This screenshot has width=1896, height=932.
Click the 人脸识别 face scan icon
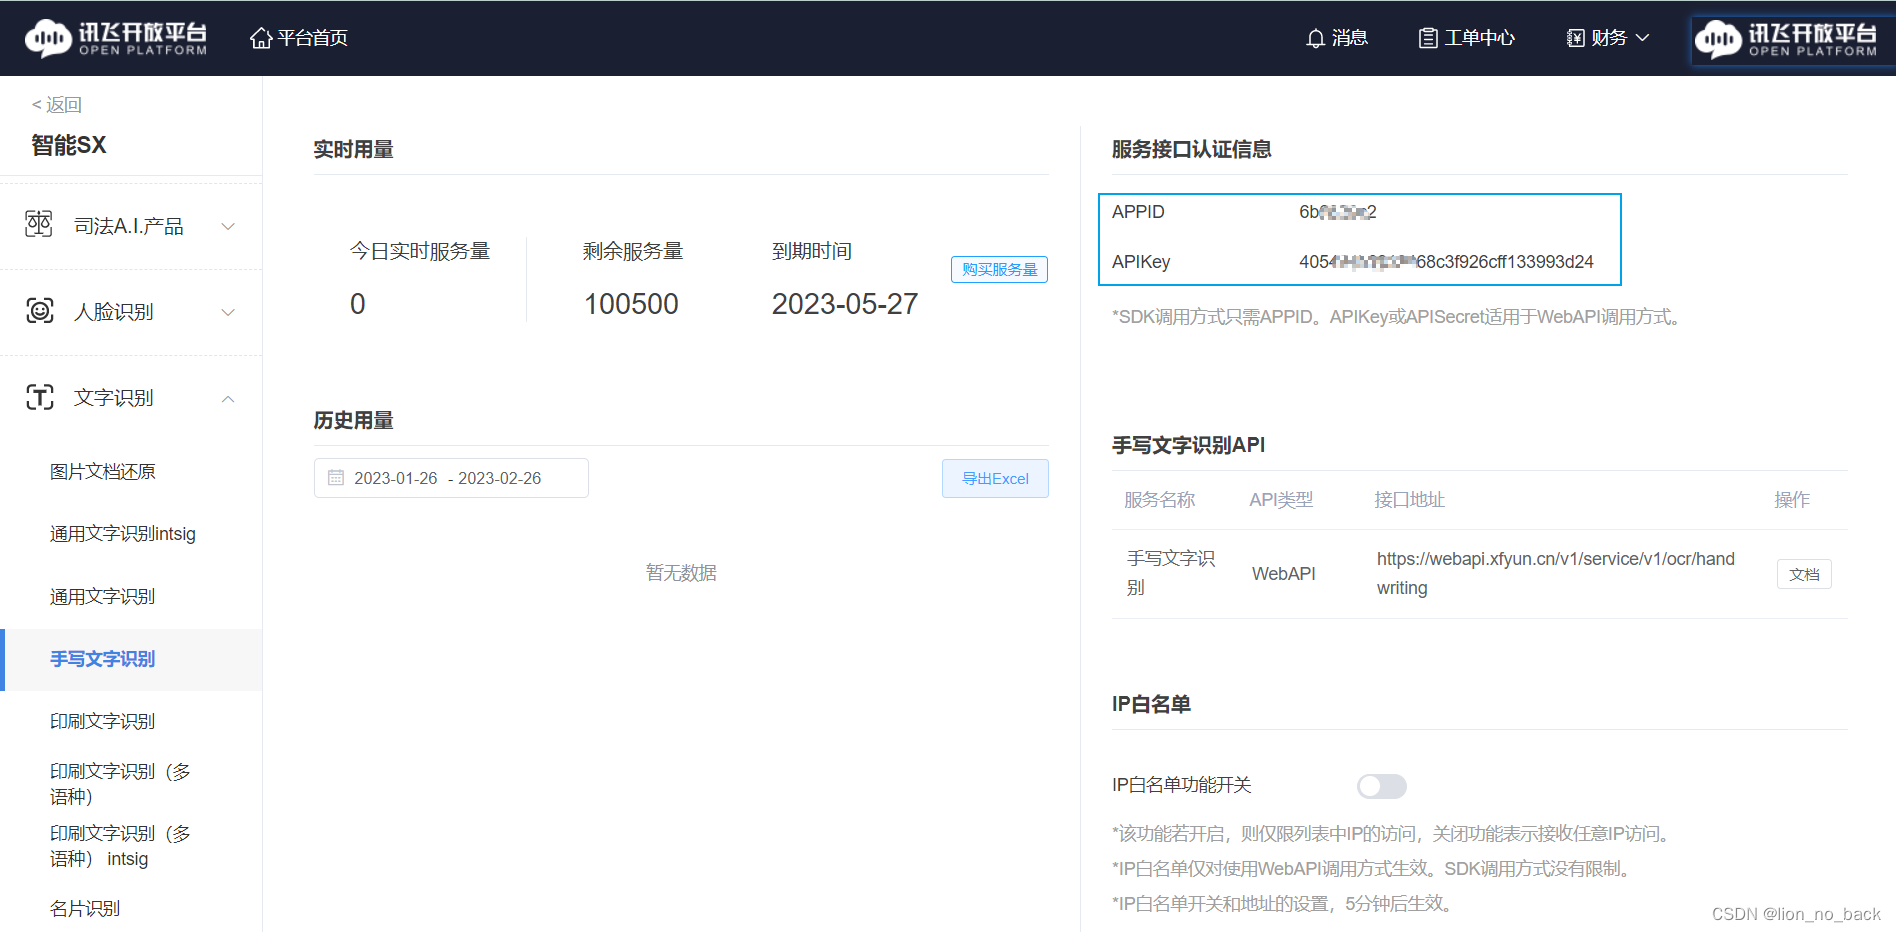(x=39, y=311)
